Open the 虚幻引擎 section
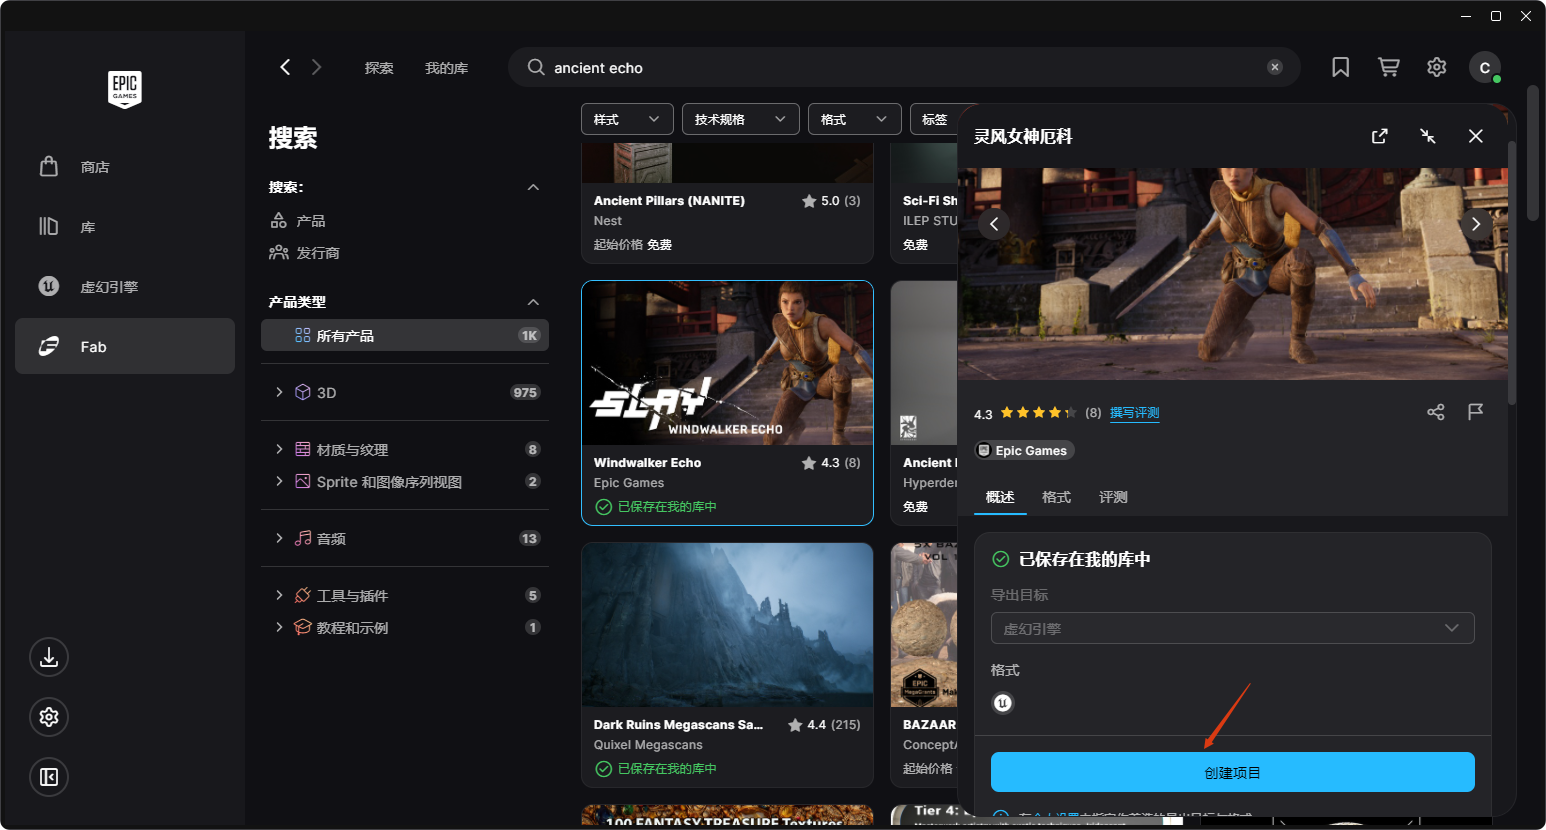Screen dimensions: 1546x830 [125, 287]
